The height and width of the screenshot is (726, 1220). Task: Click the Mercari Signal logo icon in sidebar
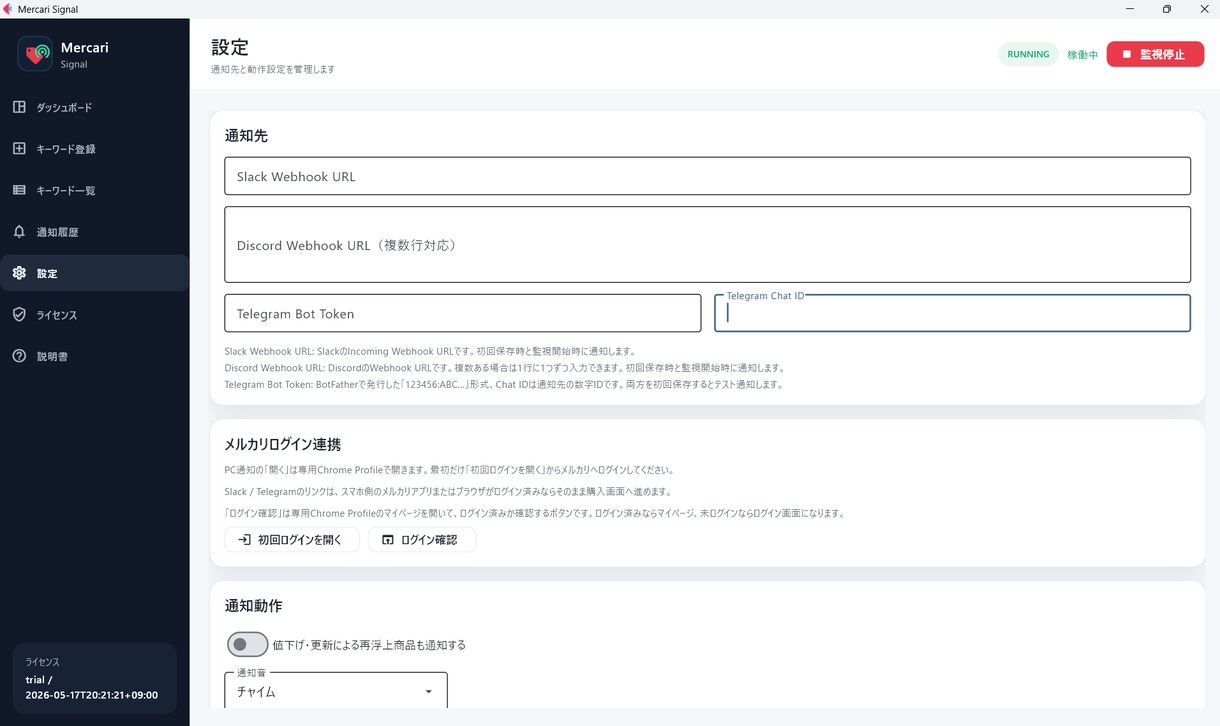35,54
